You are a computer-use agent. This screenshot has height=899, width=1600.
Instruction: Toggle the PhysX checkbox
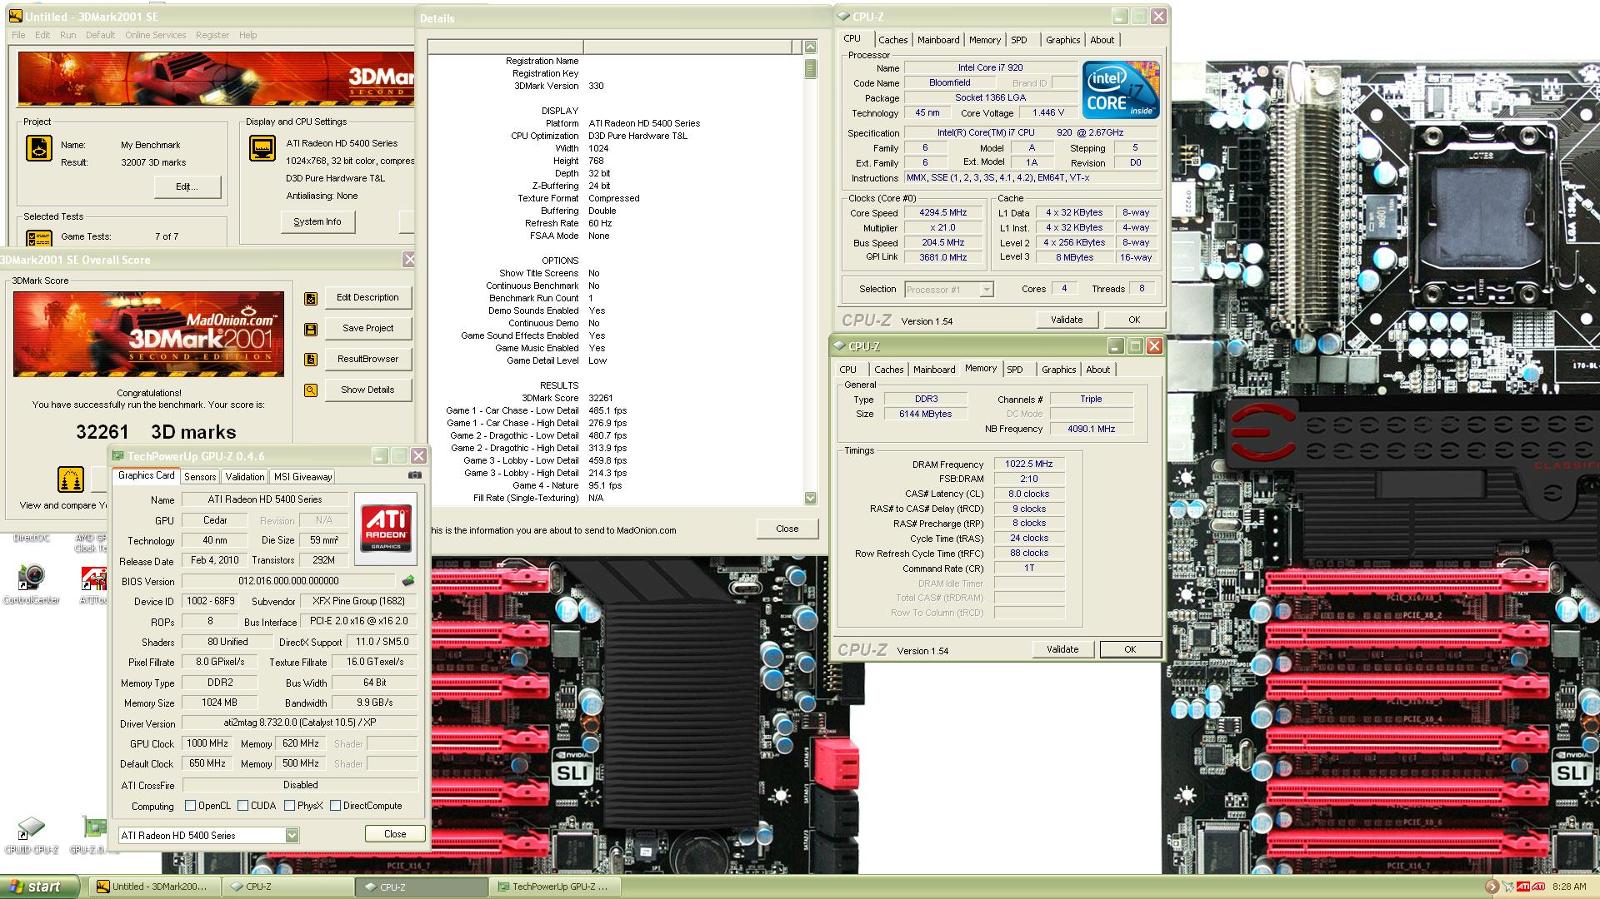click(289, 806)
